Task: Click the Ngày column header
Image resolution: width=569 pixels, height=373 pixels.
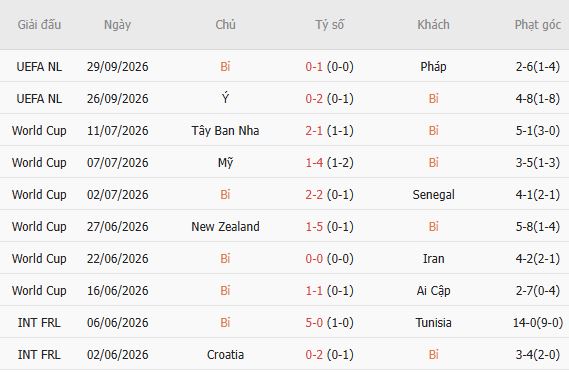Action: 117,25
